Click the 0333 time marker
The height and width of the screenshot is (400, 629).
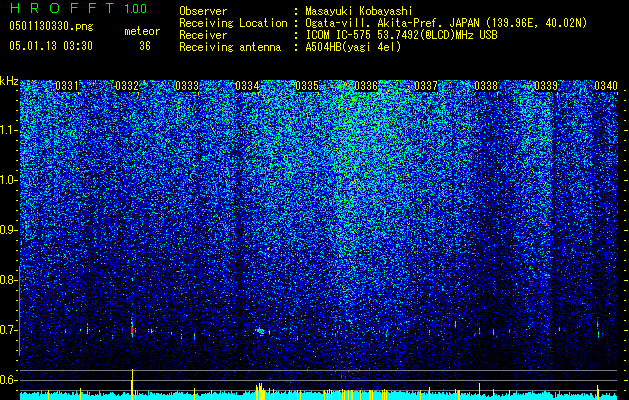pyautogui.click(x=187, y=86)
